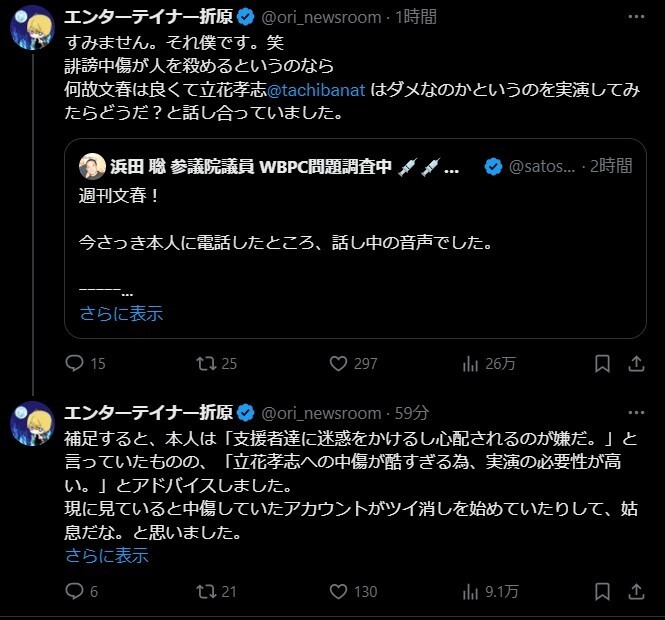
Task: Like the tweet with 130 likes
Action: (x=340, y=591)
